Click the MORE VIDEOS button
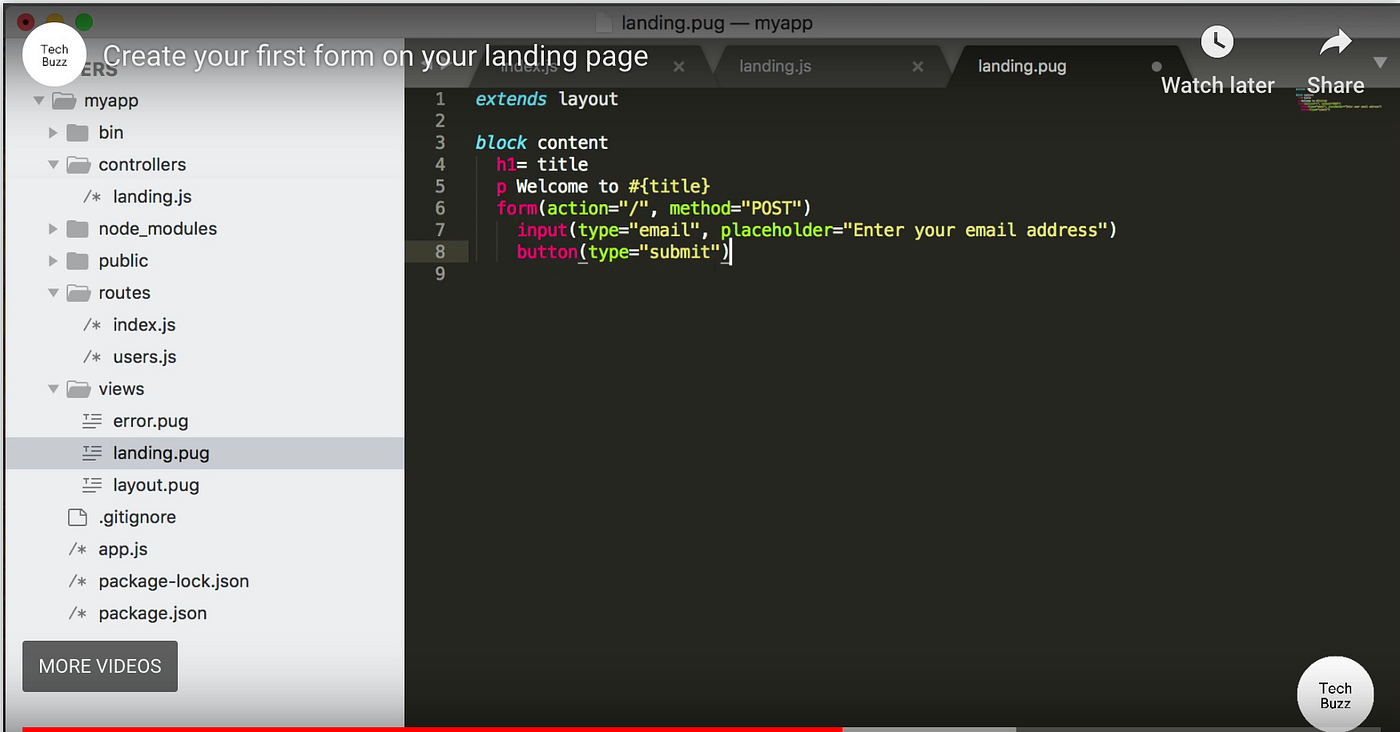The width and height of the screenshot is (1400, 732). pos(99,666)
